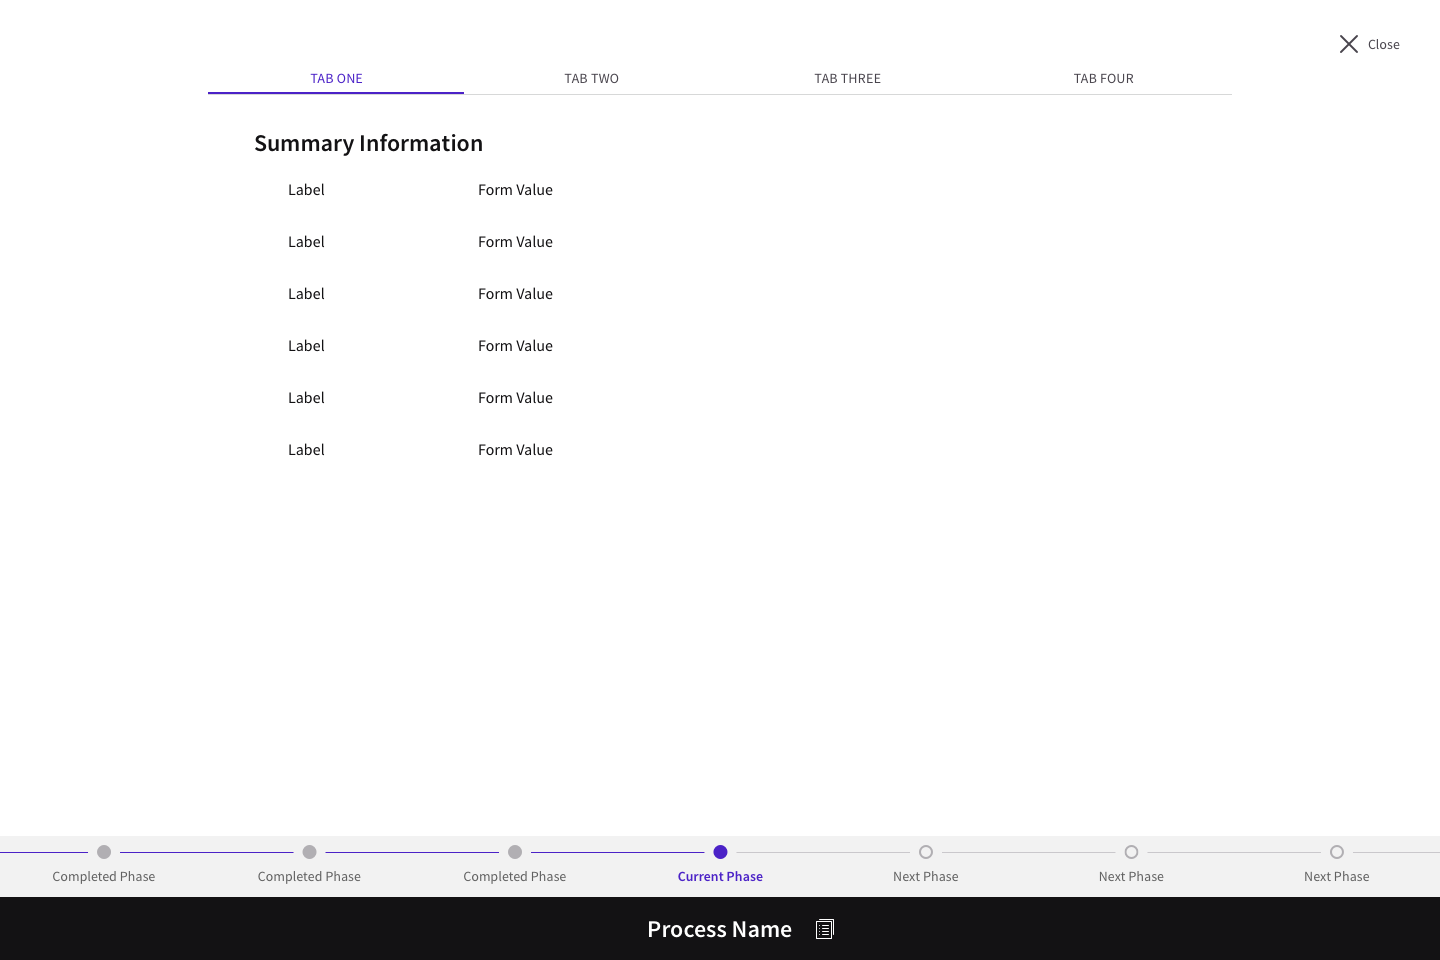This screenshot has width=1440, height=960.
Task: Switch to TAB FOUR
Action: [1103, 78]
